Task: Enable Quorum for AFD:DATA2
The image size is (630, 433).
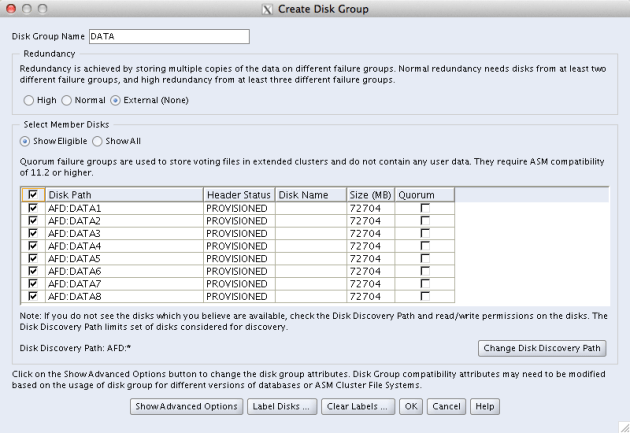Action: coord(424,220)
